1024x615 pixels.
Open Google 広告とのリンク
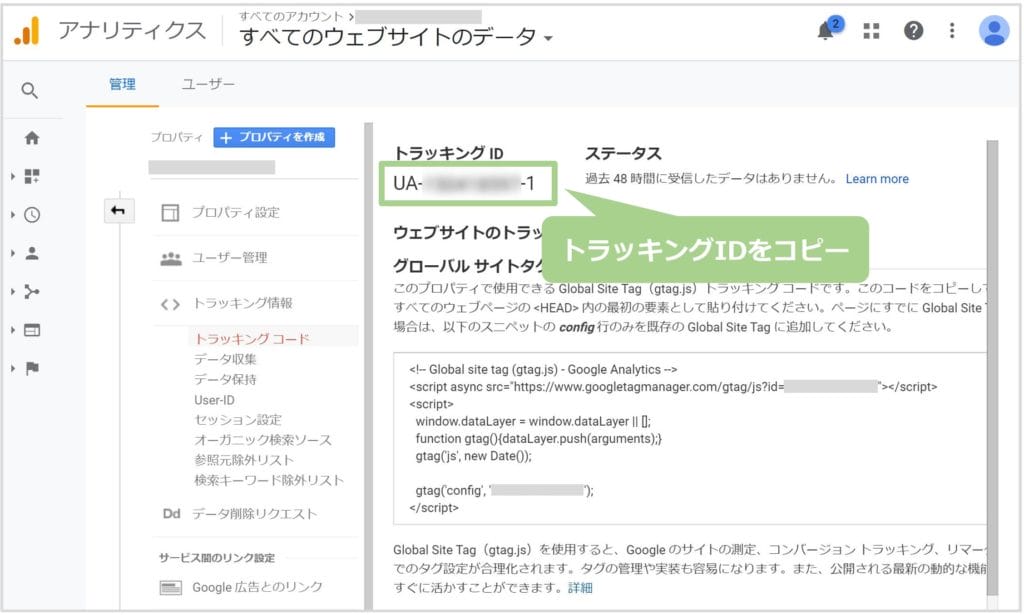[x=257, y=588]
